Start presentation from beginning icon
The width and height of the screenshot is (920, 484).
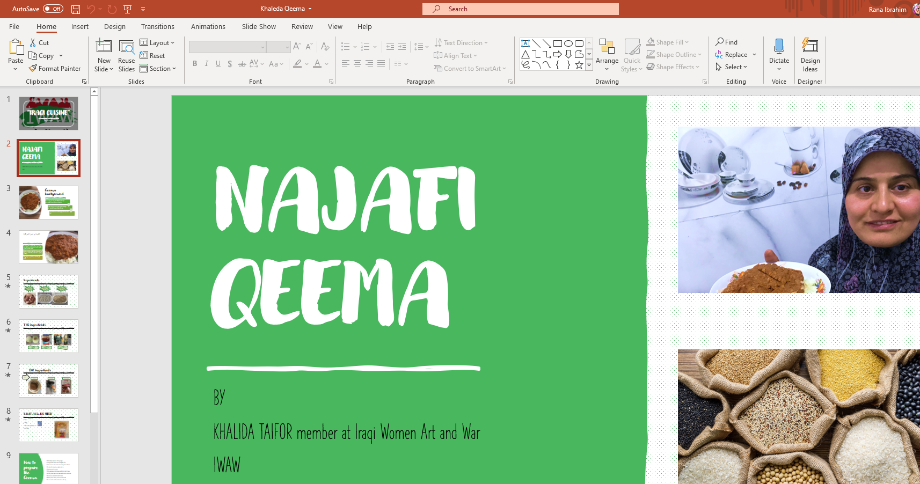(x=127, y=9)
